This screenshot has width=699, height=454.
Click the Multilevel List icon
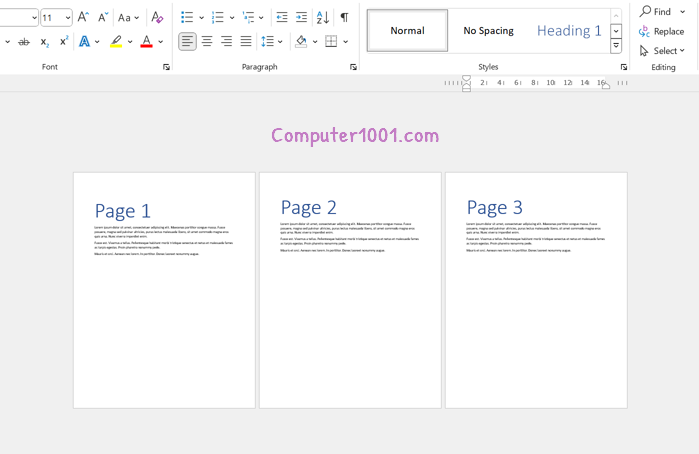point(248,17)
